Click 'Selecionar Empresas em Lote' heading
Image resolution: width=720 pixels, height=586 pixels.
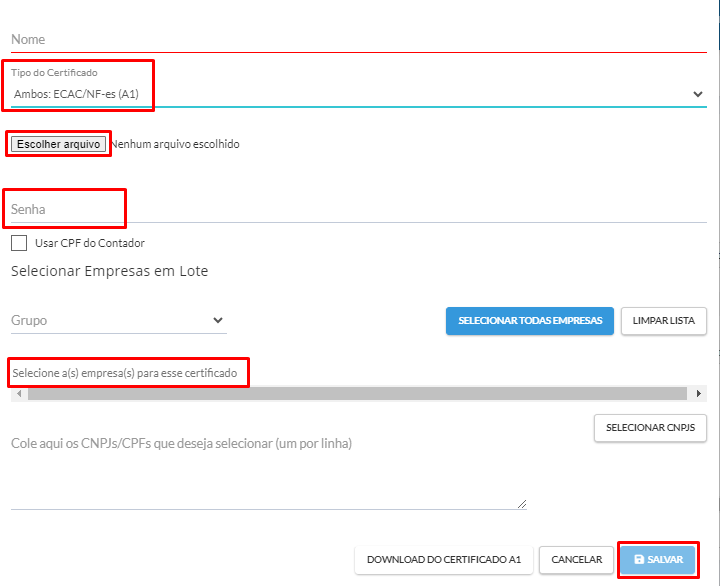point(109,271)
